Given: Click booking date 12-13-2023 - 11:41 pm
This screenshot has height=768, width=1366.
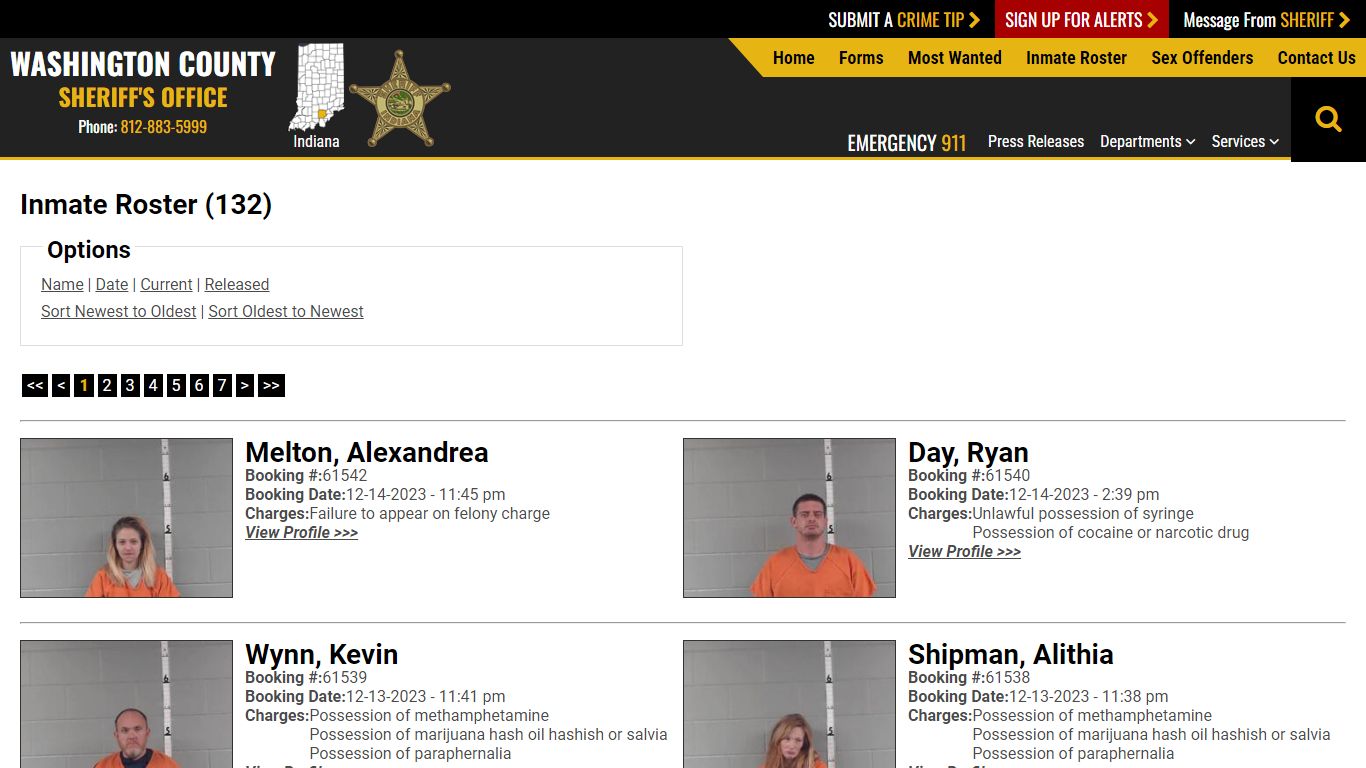Looking at the screenshot, I should pos(426,697).
